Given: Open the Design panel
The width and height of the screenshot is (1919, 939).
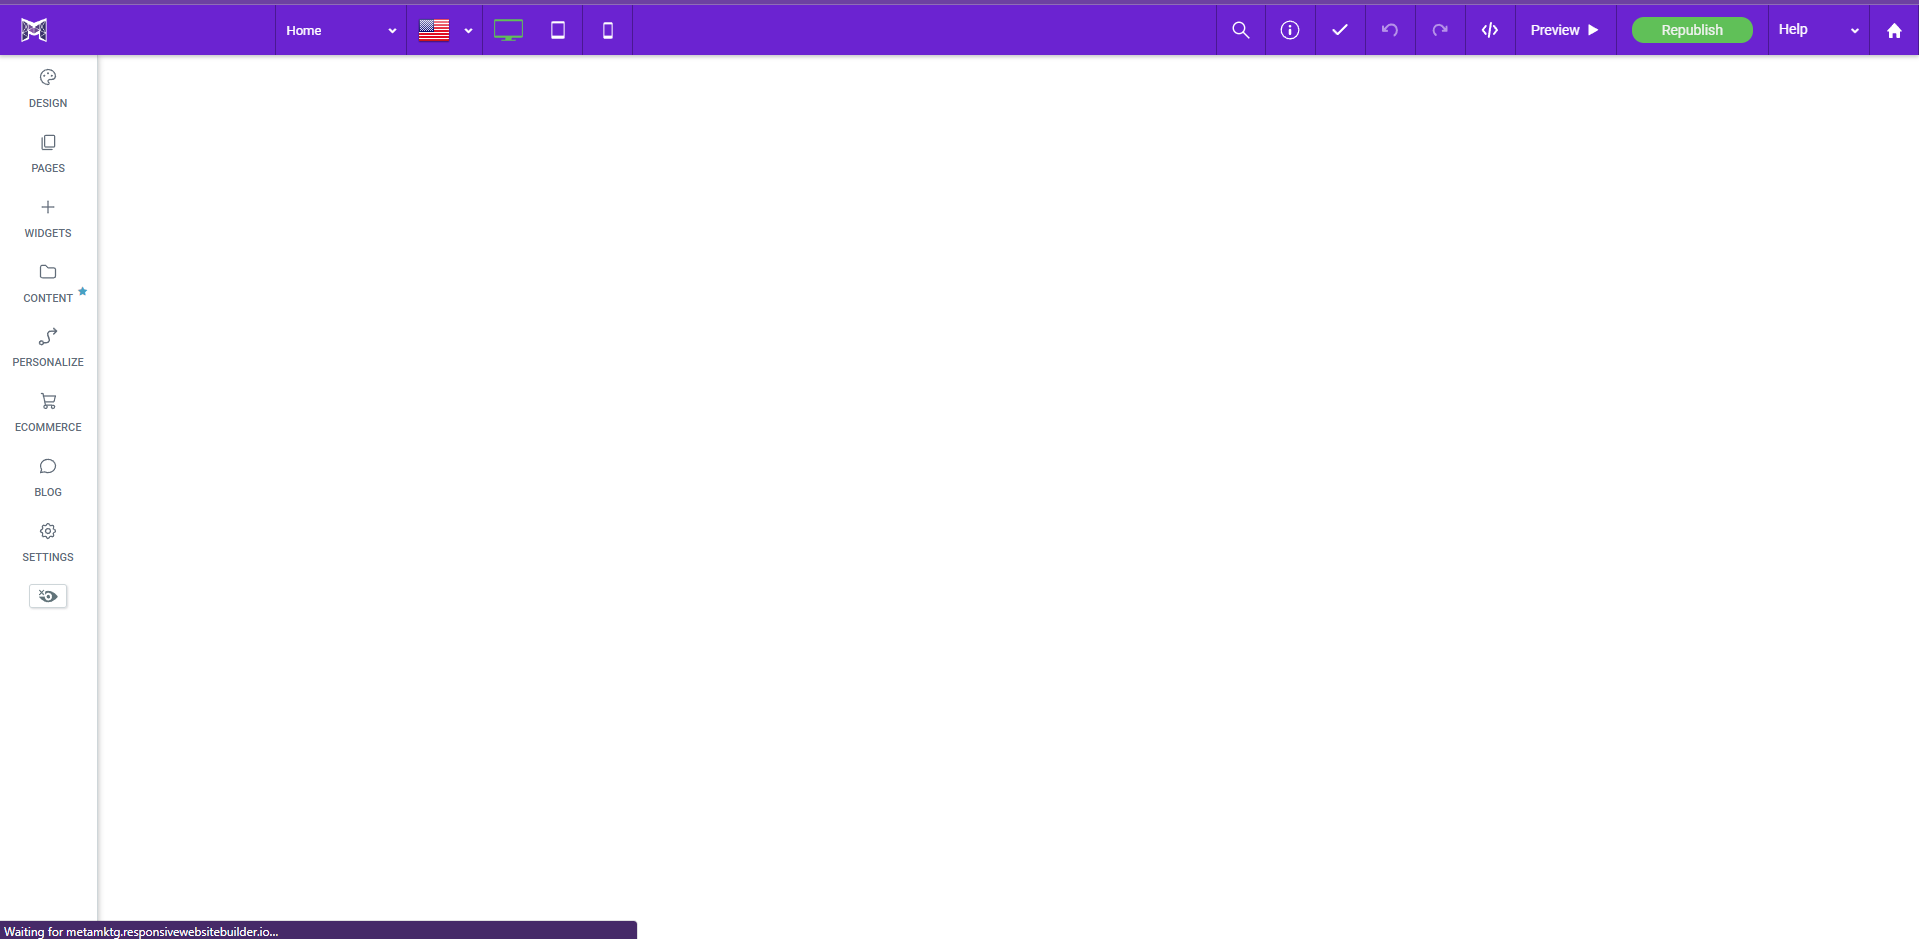Looking at the screenshot, I should [x=47, y=87].
